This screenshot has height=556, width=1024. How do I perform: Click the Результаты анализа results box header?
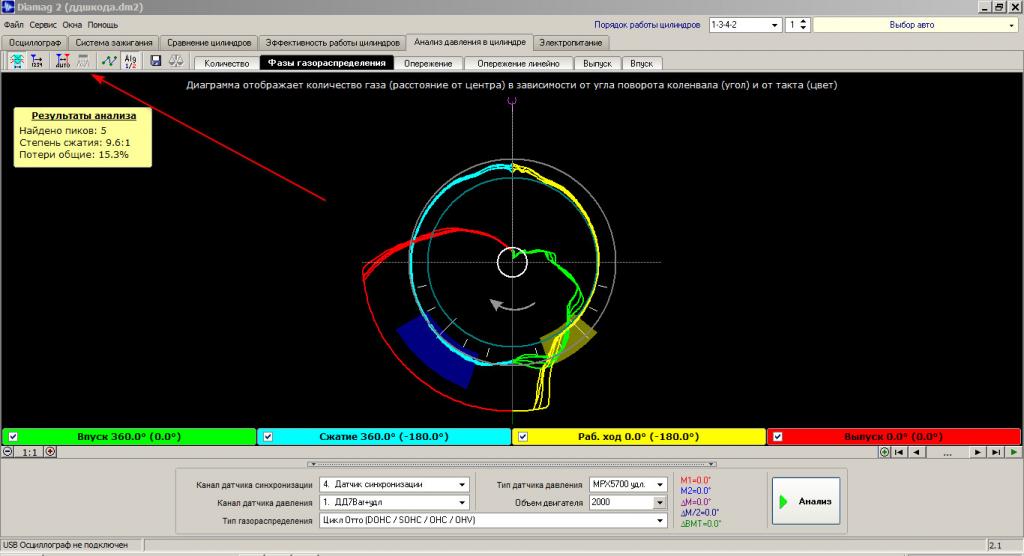pyautogui.click(x=84, y=116)
